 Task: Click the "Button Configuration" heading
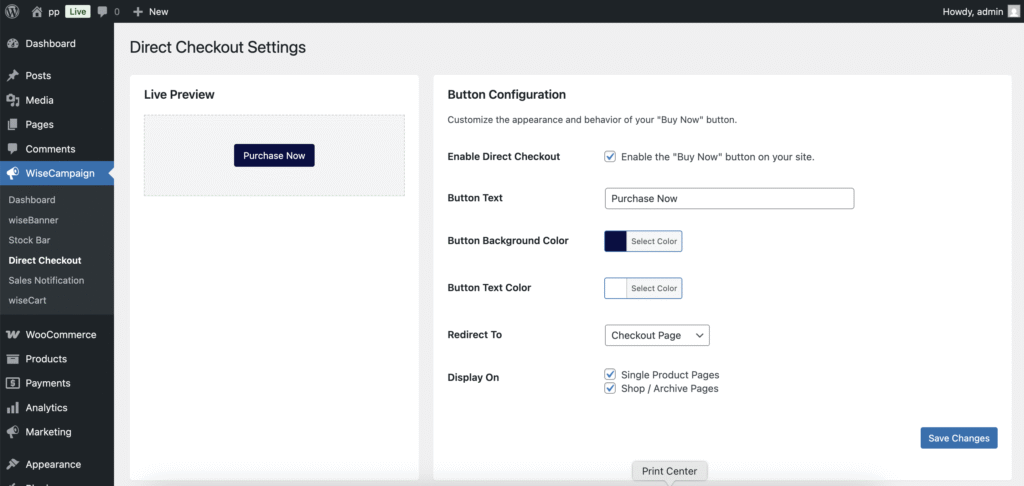click(x=507, y=95)
